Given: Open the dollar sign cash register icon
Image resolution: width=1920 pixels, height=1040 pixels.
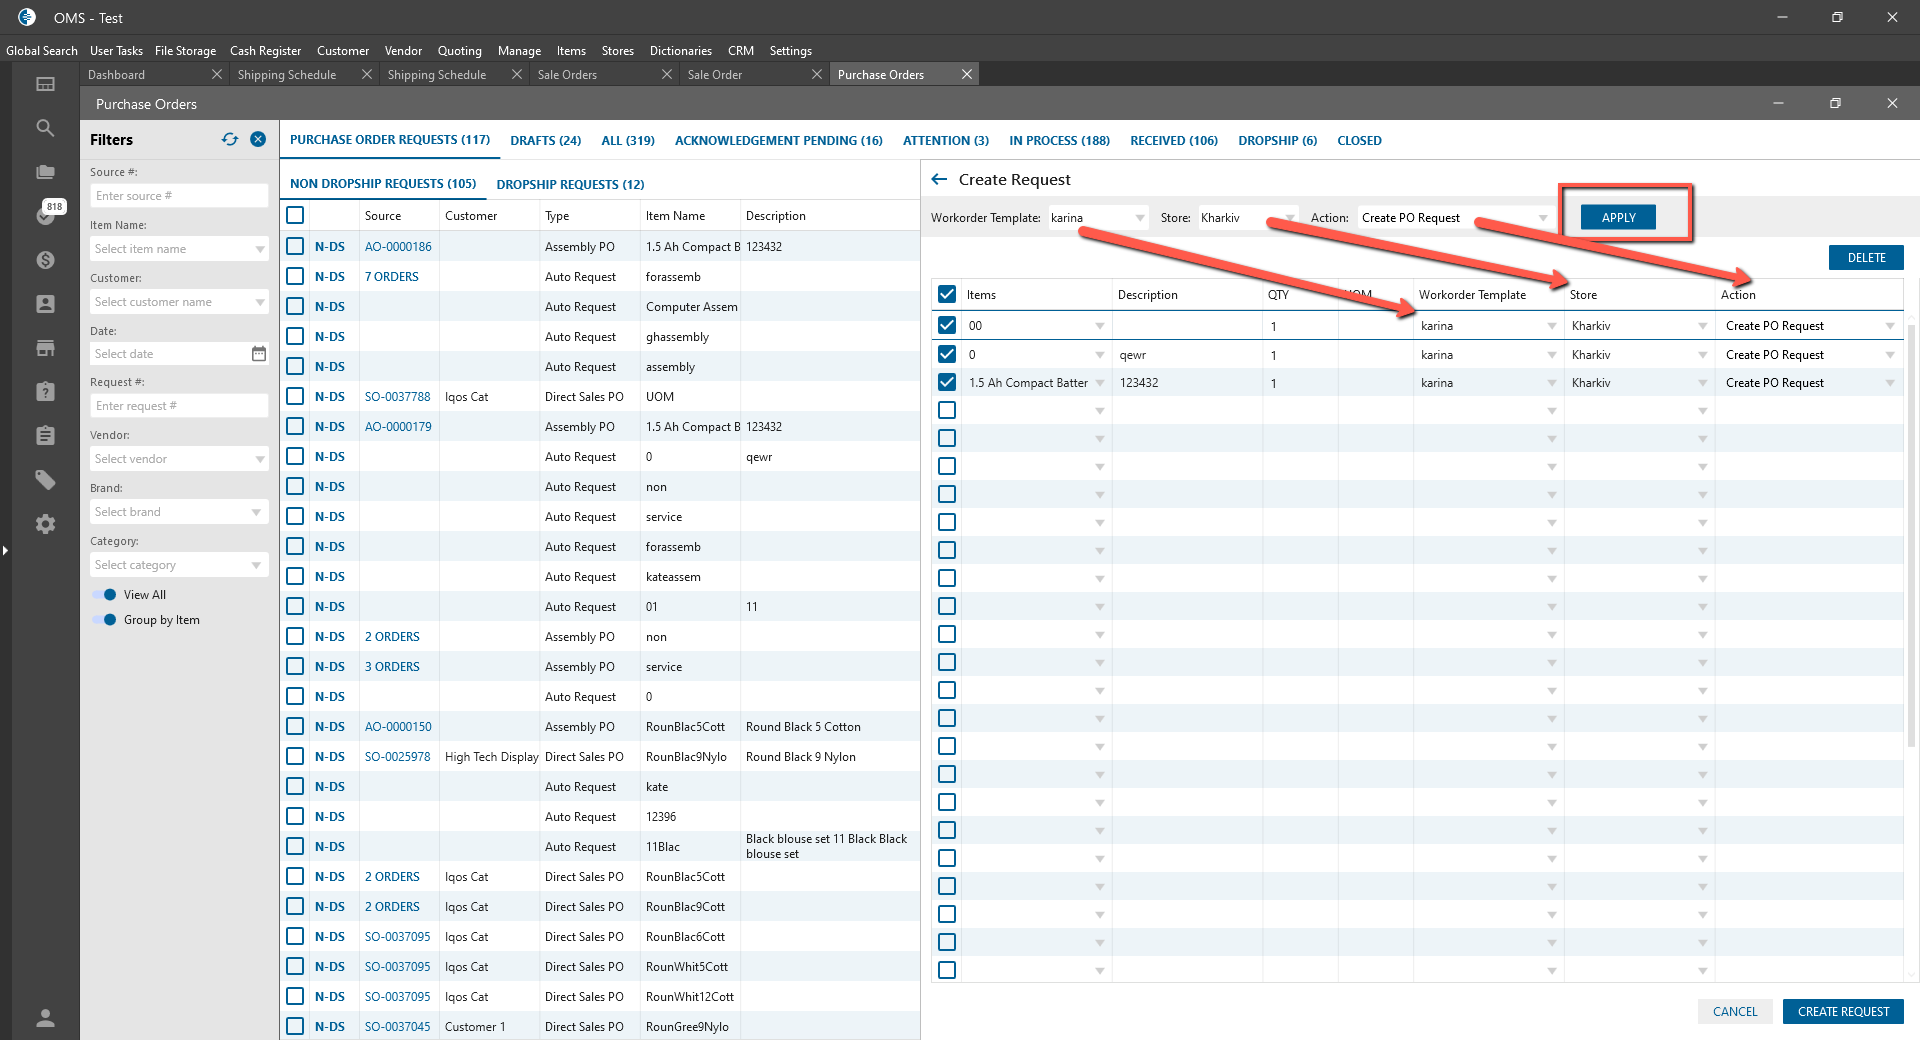Looking at the screenshot, I should click(x=45, y=260).
